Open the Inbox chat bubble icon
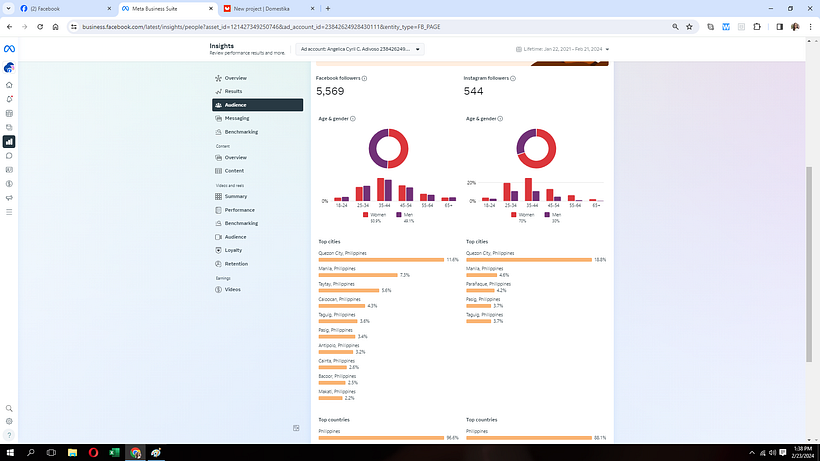Image resolution: width=820 pixels, height=461 pixels. 9,156
